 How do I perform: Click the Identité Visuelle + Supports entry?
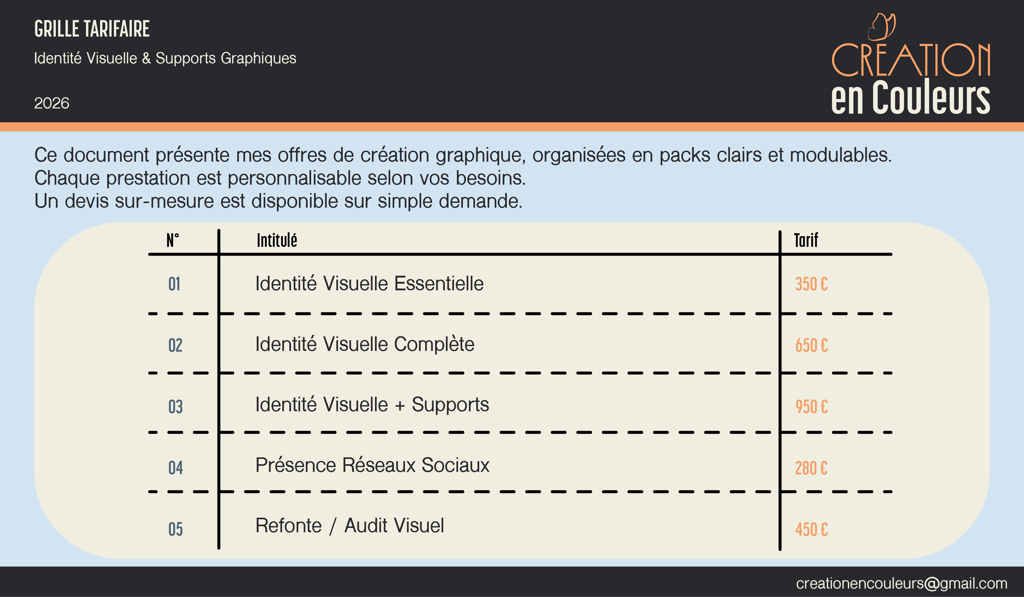tap(372, 405)
